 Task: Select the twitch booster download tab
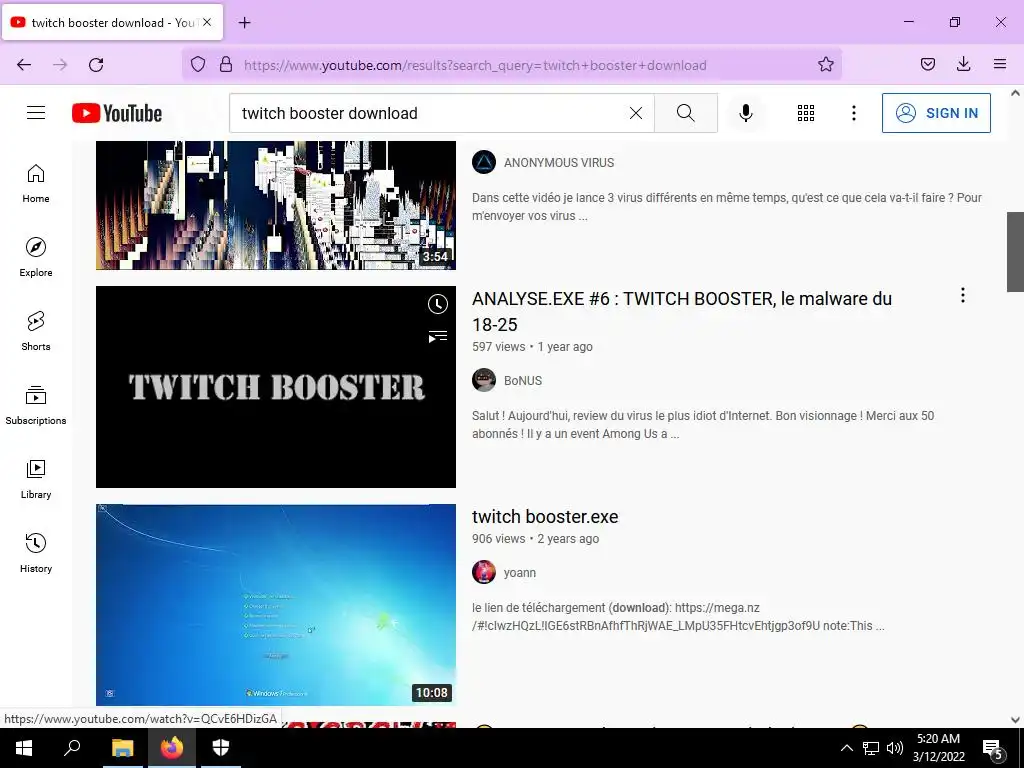tap(112, 22)
